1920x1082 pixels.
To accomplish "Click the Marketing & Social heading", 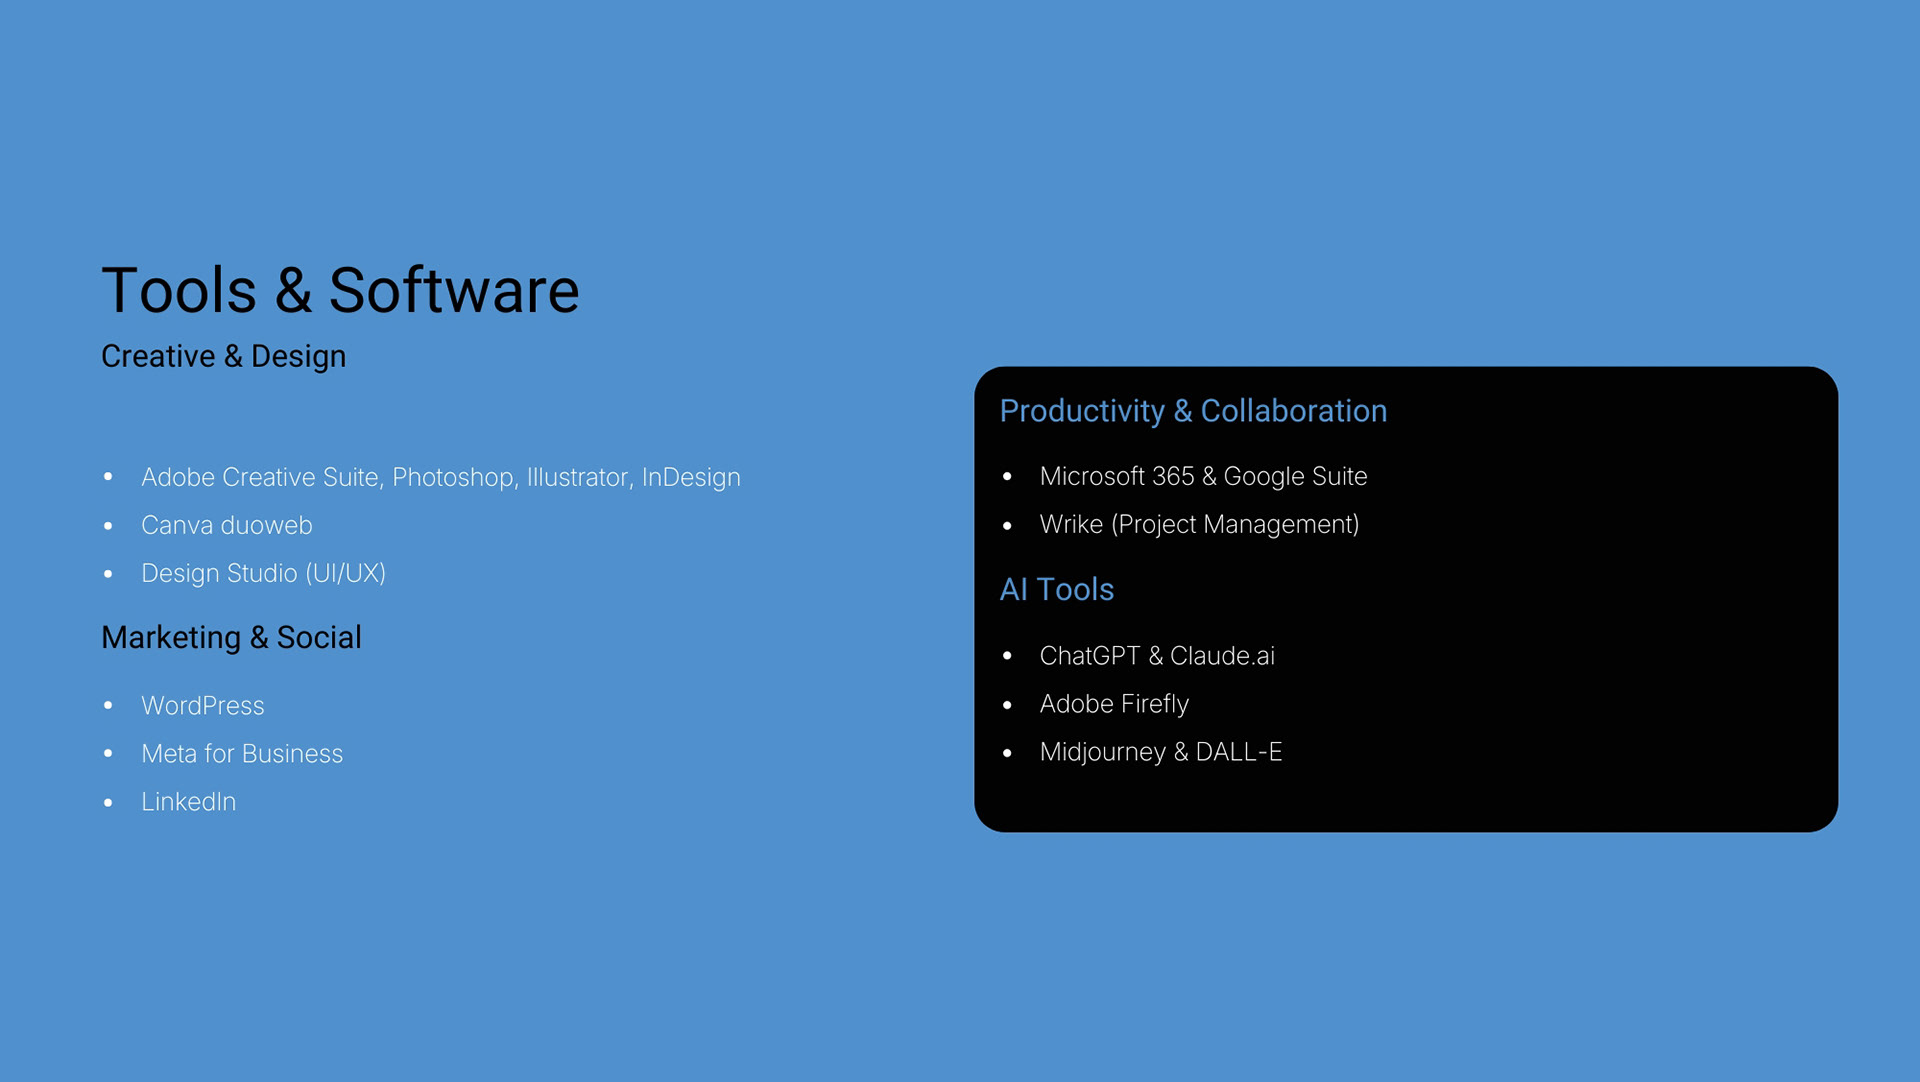I will tap(231, 637).
